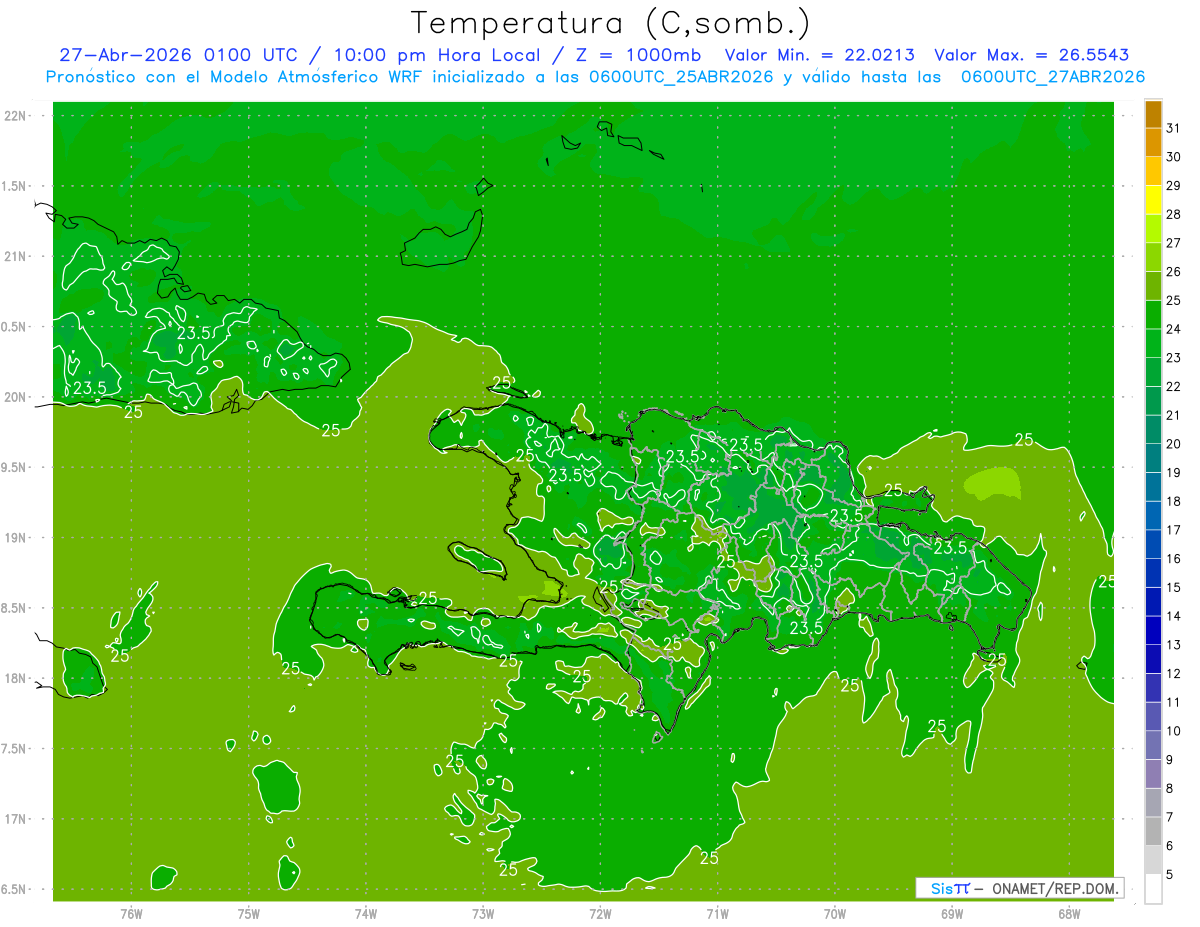Click the light green warm patch near 68.5W

click(993, 485)
